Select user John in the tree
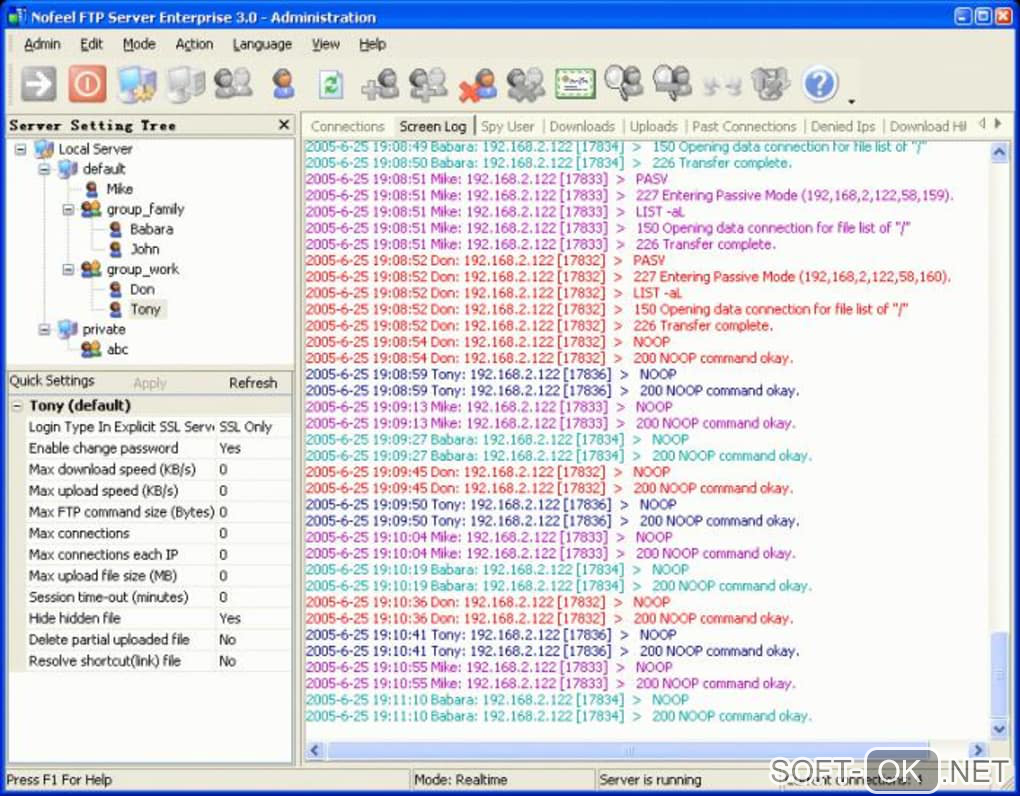 144,249
